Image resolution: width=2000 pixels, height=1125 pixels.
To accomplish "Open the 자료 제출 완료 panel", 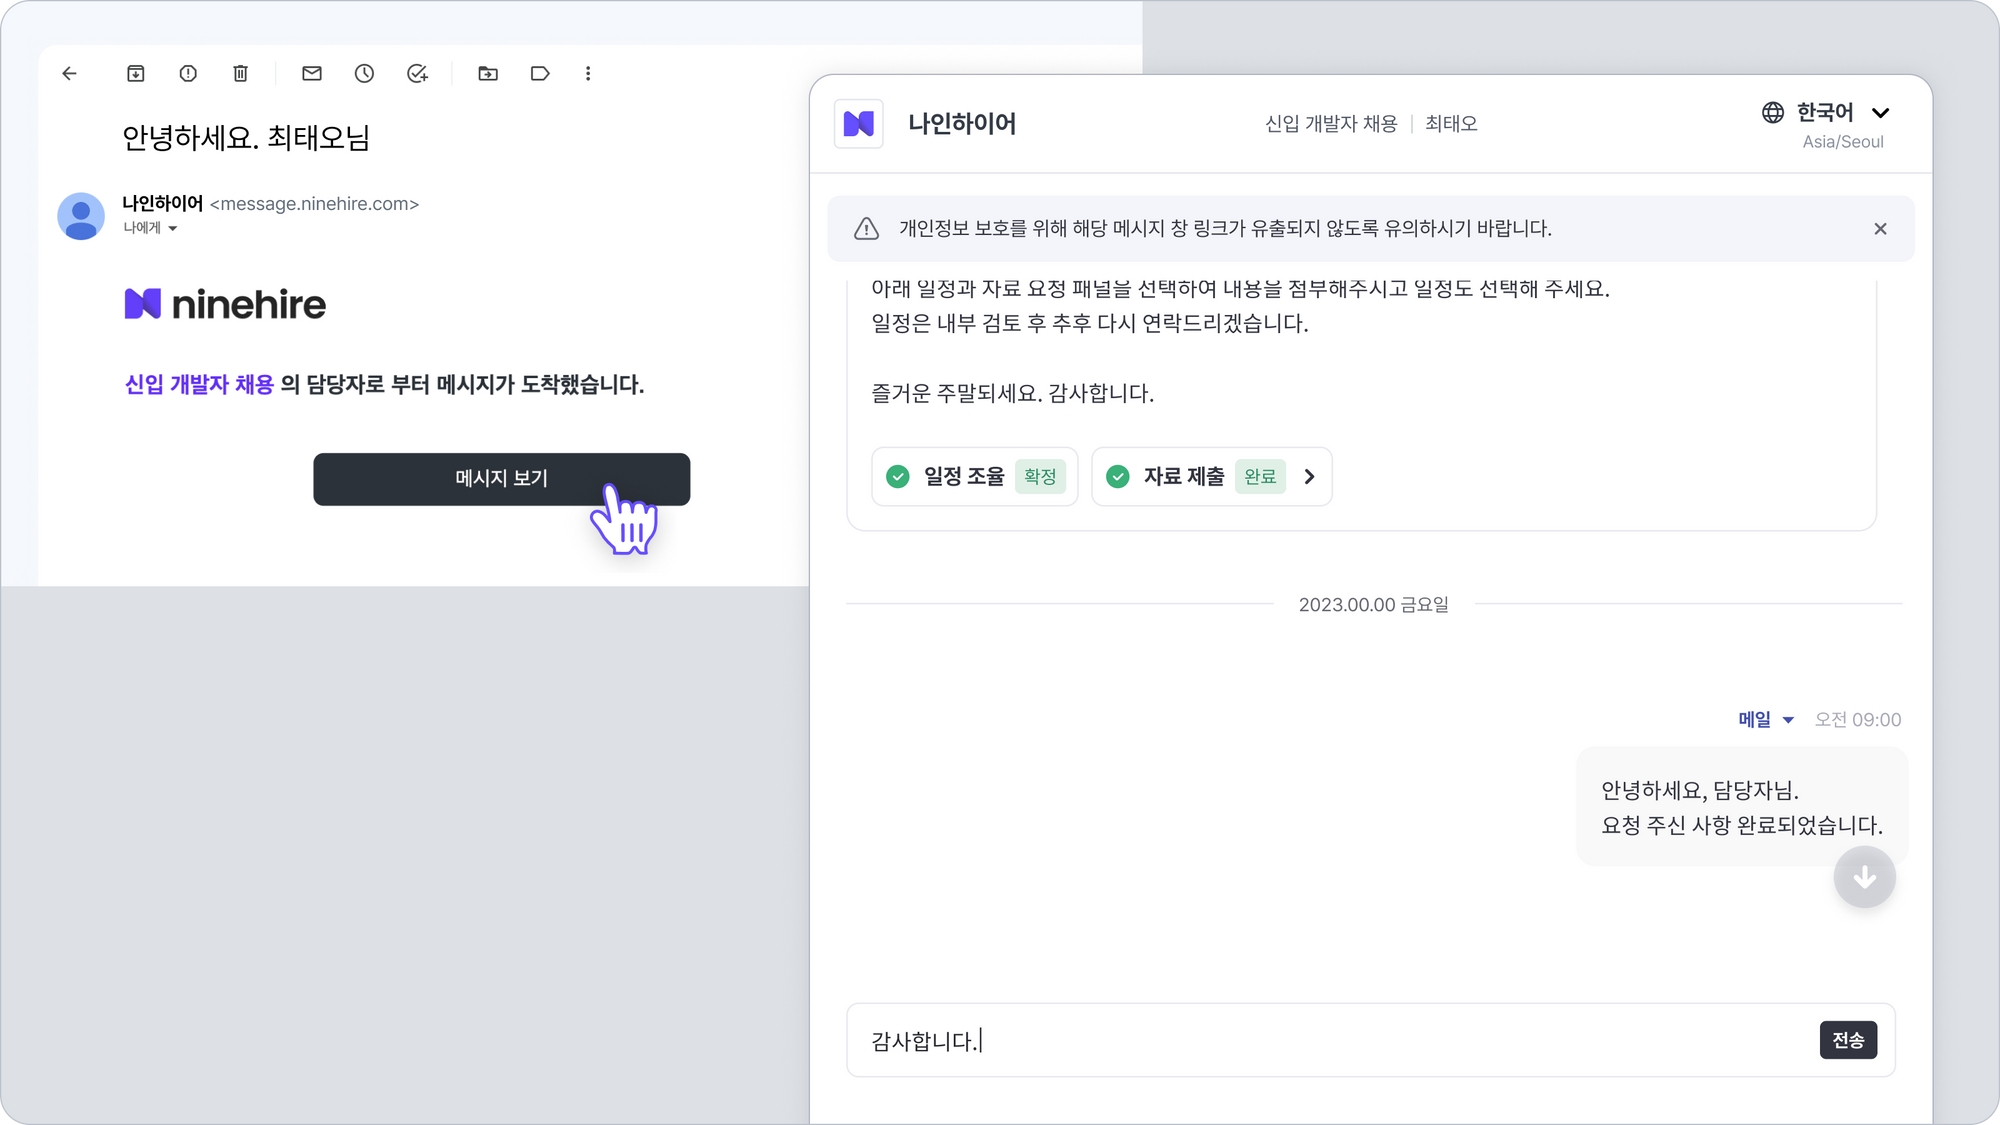I will click(1211, 477).
